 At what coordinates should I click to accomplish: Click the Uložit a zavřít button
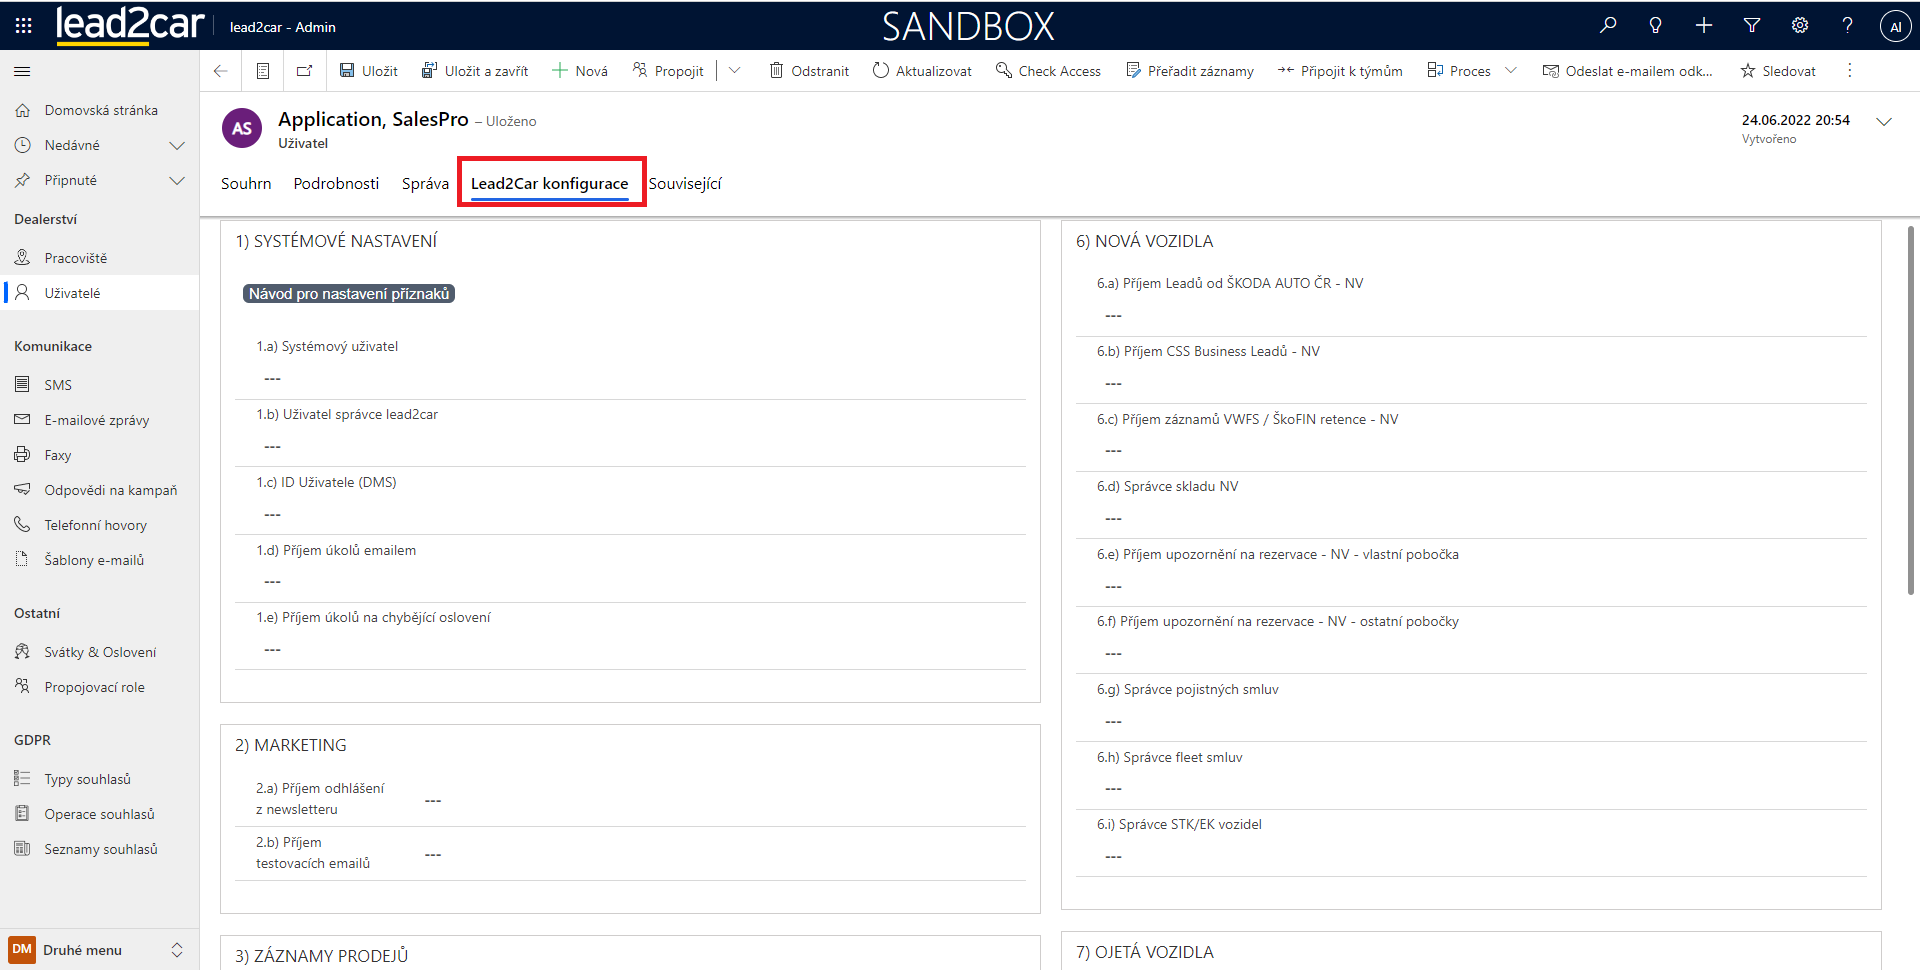tap(475, 71)
